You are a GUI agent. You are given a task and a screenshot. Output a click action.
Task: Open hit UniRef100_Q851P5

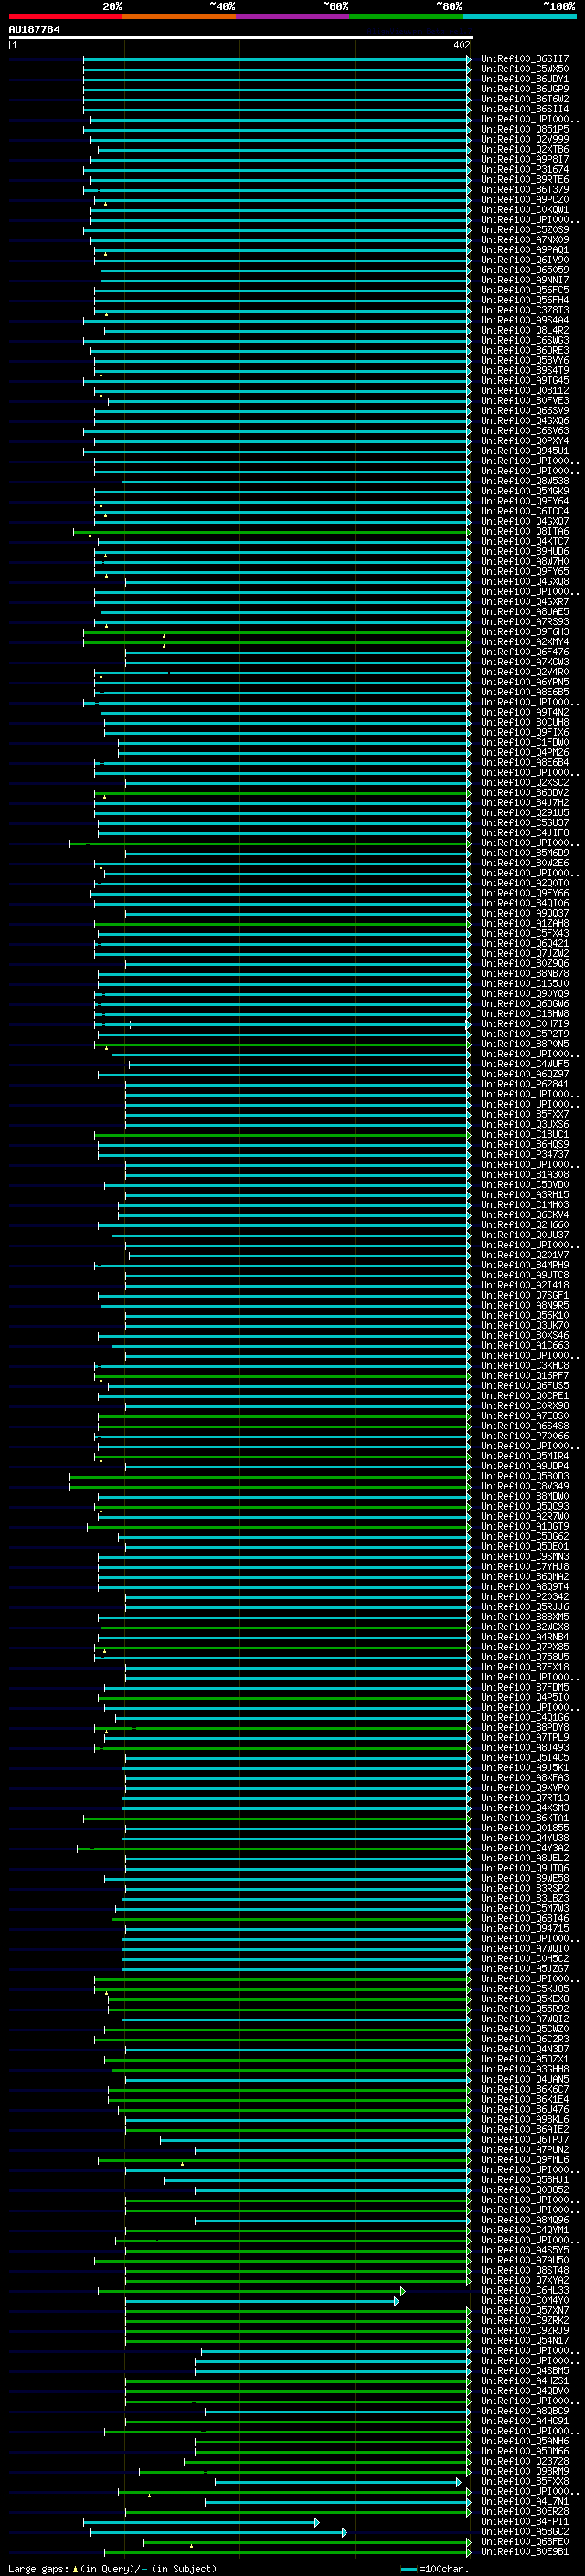click(524, 129)
